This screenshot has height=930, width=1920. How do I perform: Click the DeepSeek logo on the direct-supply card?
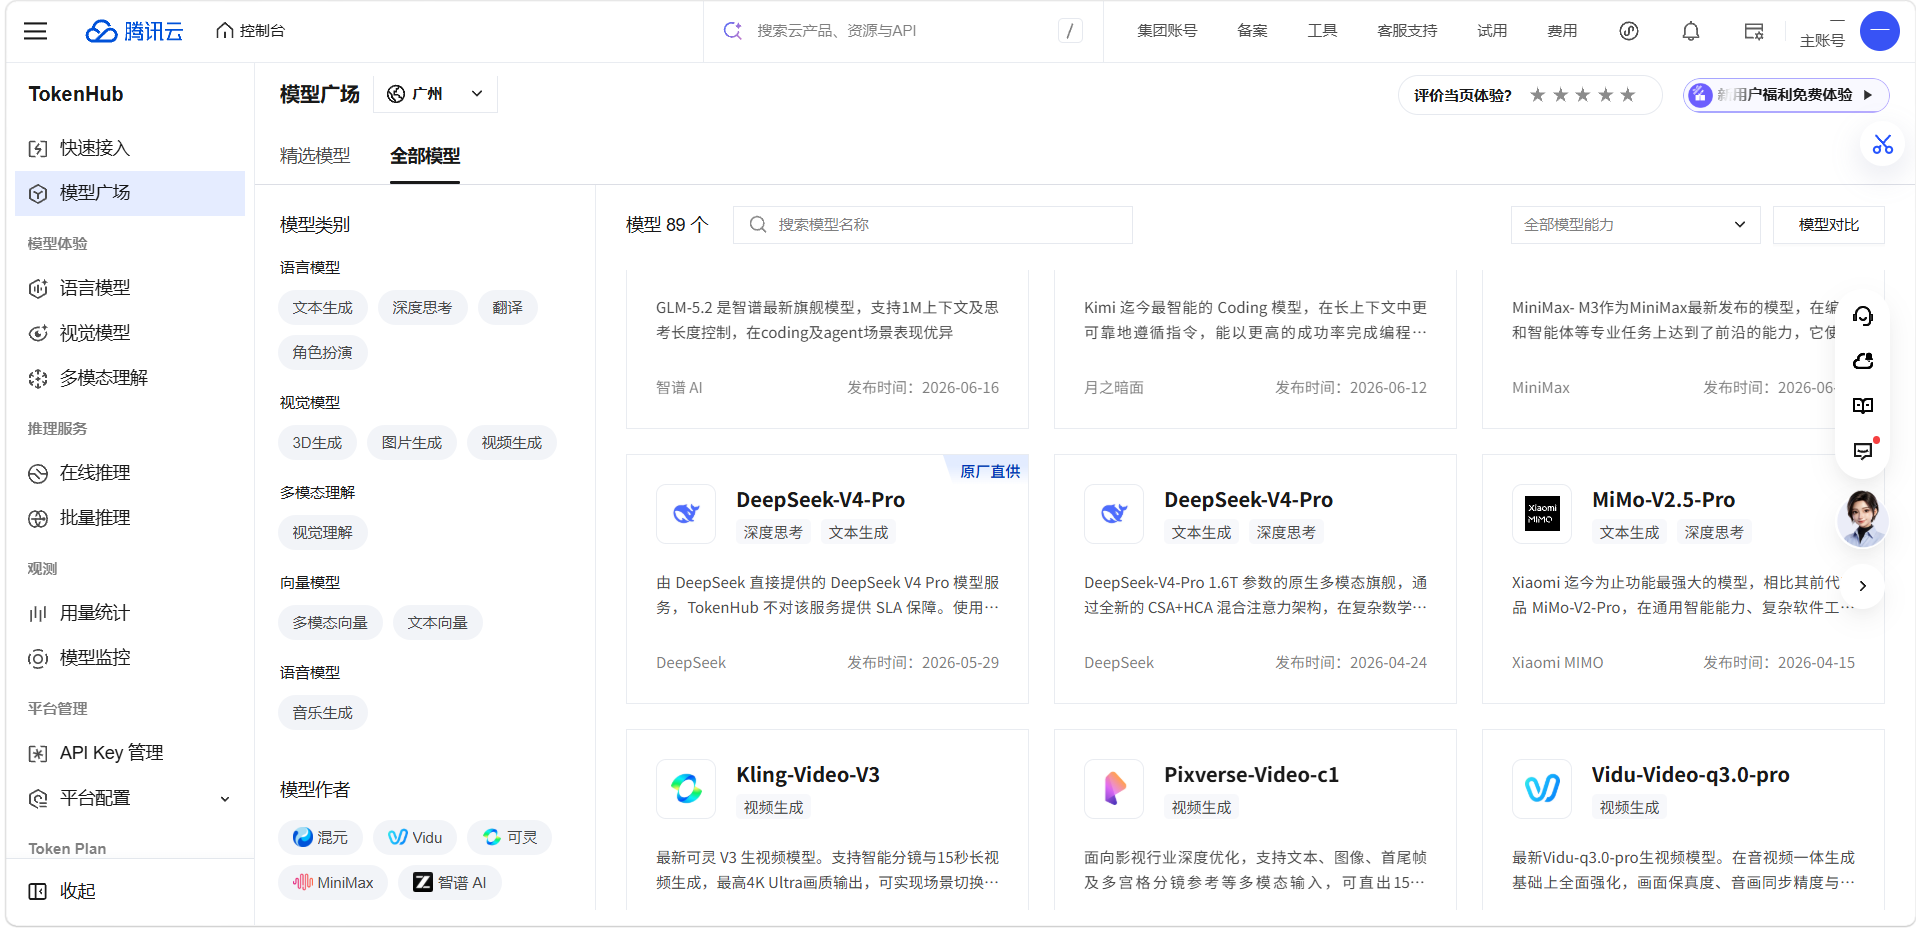click(x=686, y=514)
